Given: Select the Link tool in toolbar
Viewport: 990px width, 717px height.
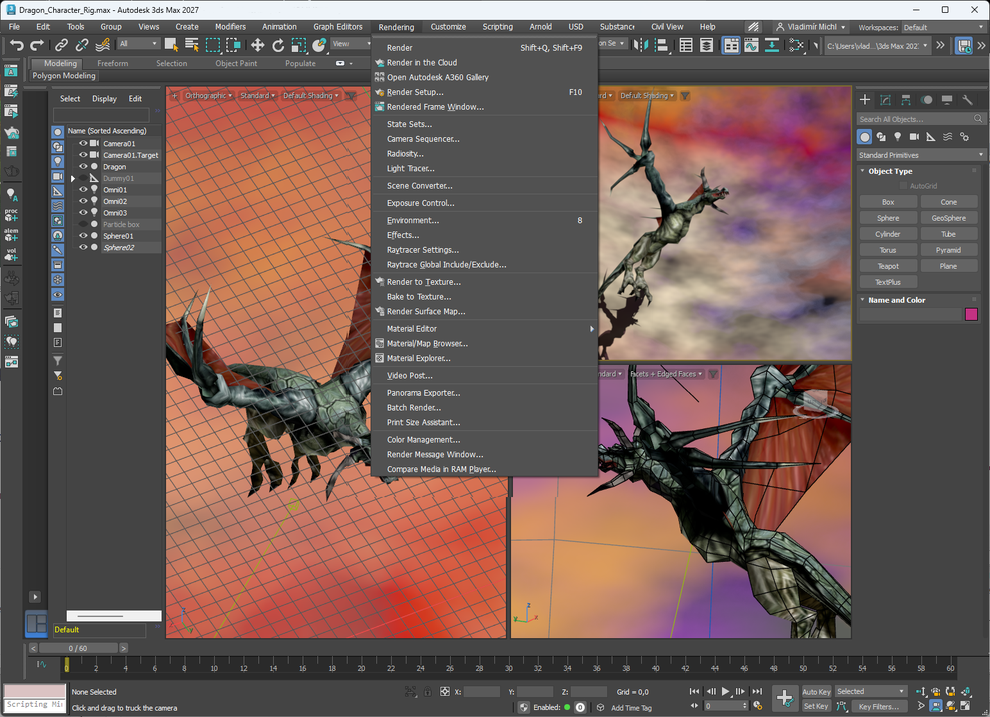Looking at the screenshot, I should click(61, 45).
